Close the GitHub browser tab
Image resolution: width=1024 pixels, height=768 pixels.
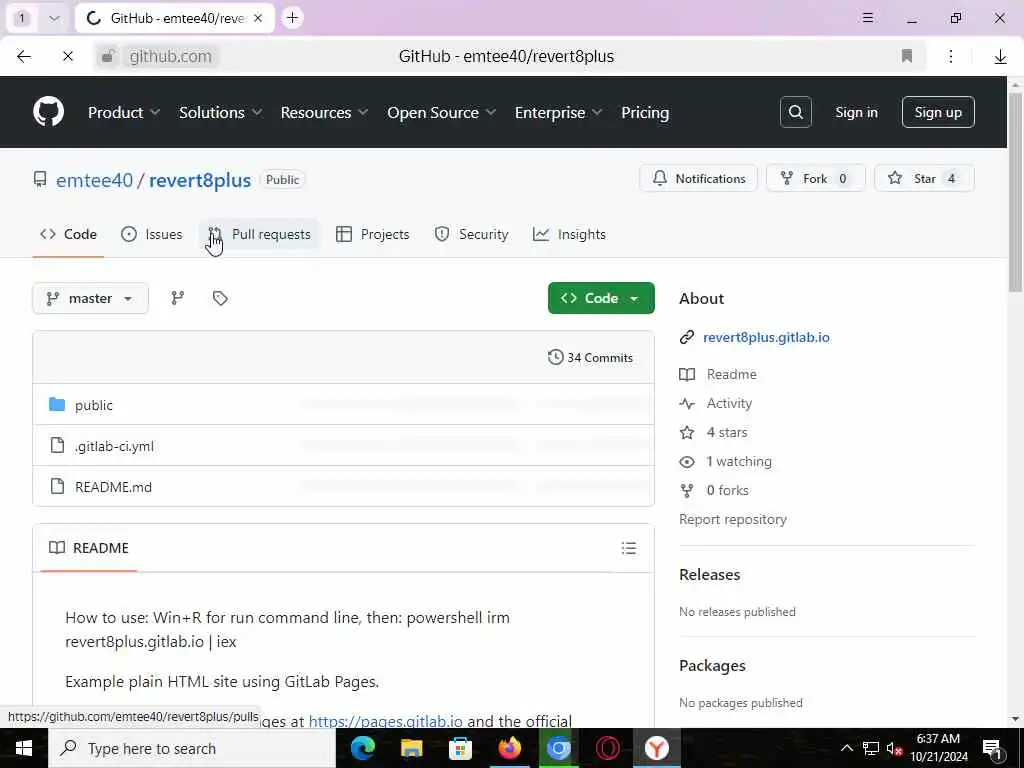pyautogui.click(x=258, y=18)
